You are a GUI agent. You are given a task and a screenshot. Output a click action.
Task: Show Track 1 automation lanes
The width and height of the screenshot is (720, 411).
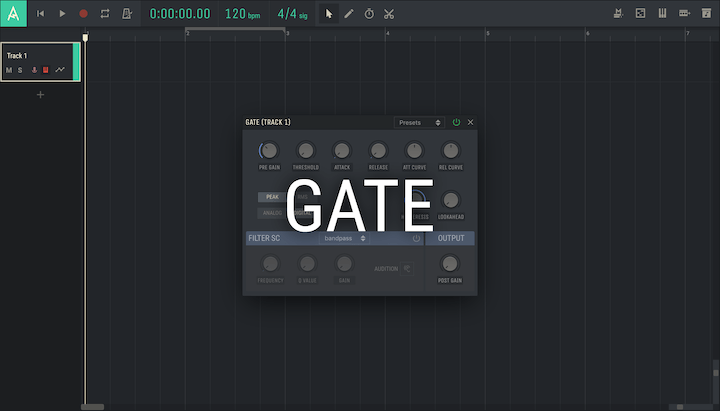point(60,70)
